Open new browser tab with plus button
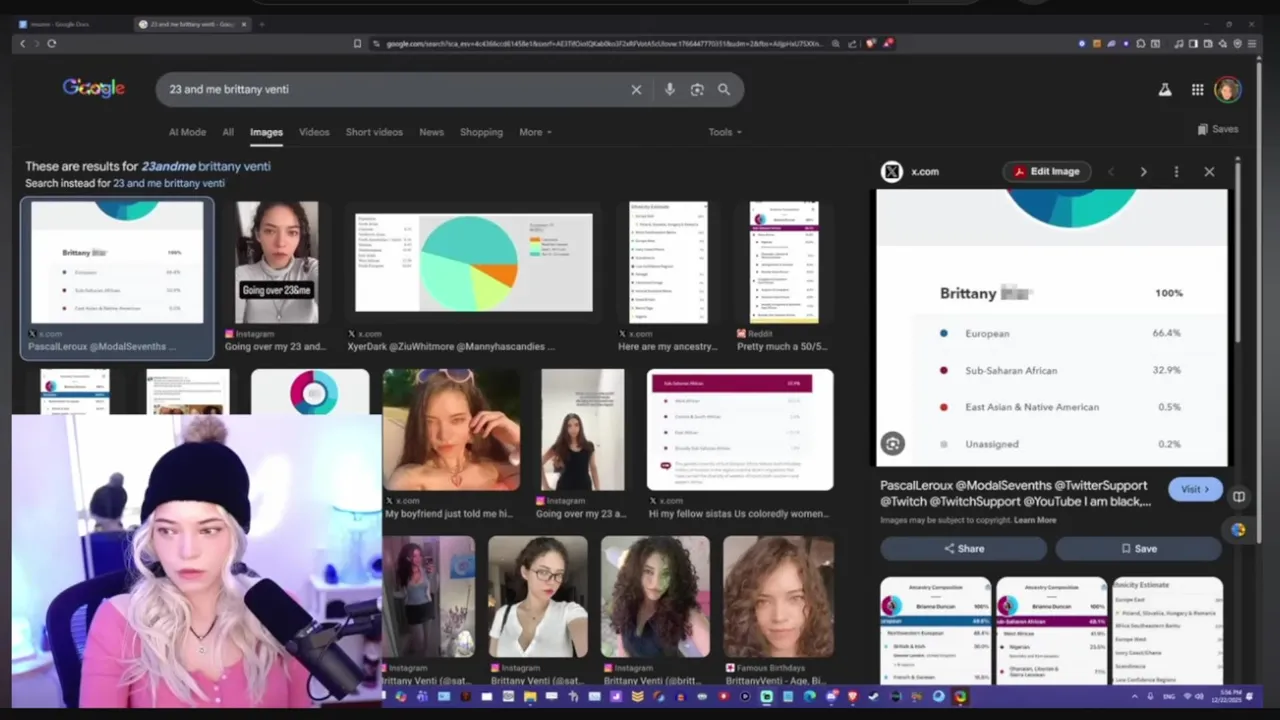 pyautogui.click(x=261, y=24)
